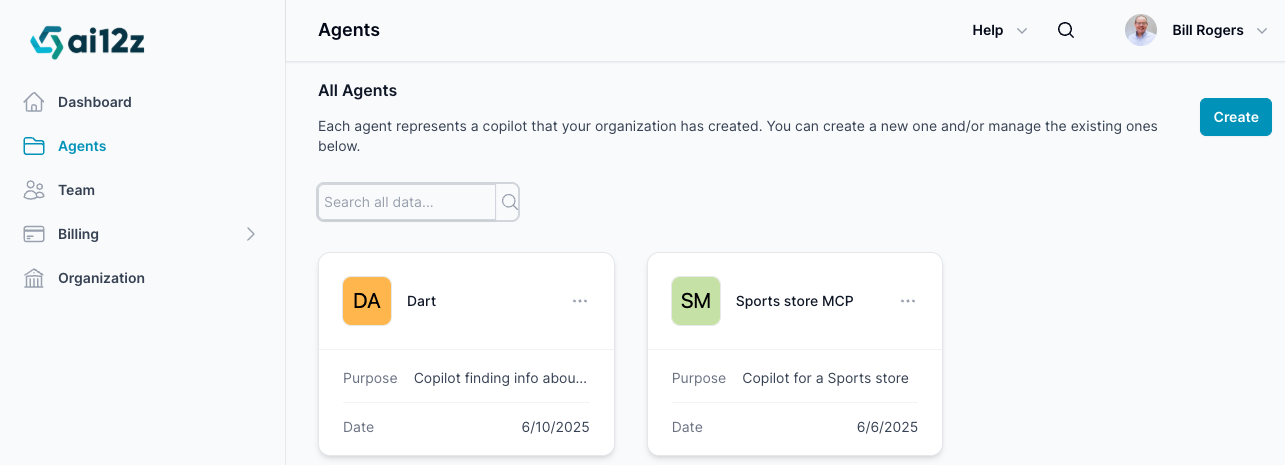Click the header search magnifier icon
1285x465 pixels.
pos(1066,30)
